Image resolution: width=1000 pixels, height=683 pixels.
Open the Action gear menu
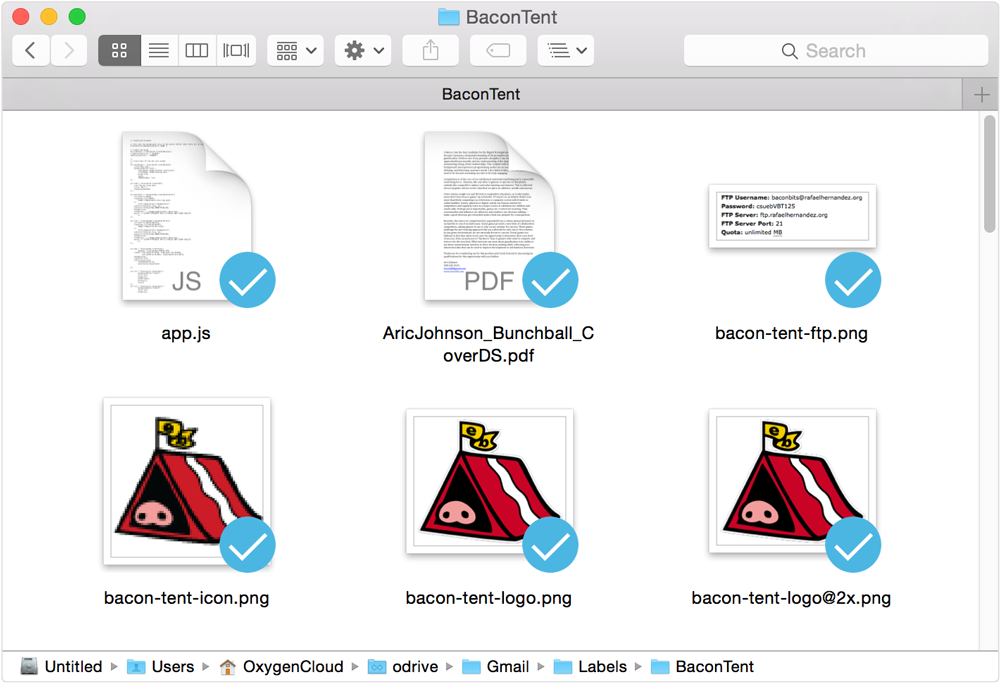tap(364, 50)
